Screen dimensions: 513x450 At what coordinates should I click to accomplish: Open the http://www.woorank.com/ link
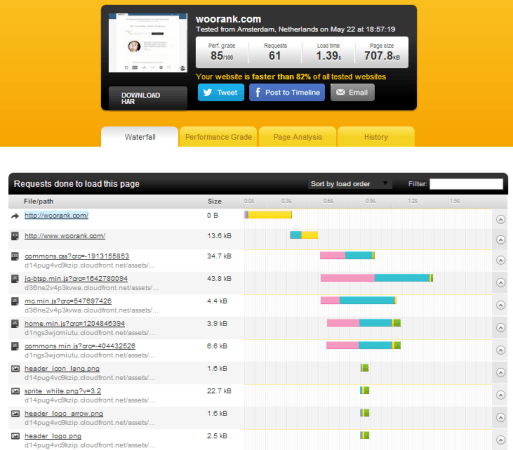coord(65,236)
